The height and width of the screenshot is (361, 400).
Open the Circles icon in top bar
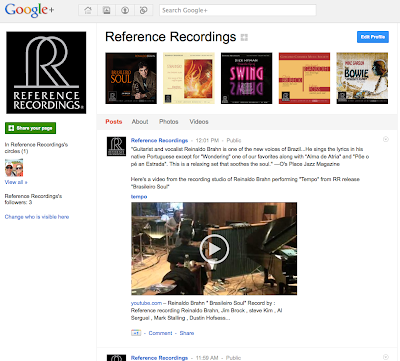tap(144, 10)
